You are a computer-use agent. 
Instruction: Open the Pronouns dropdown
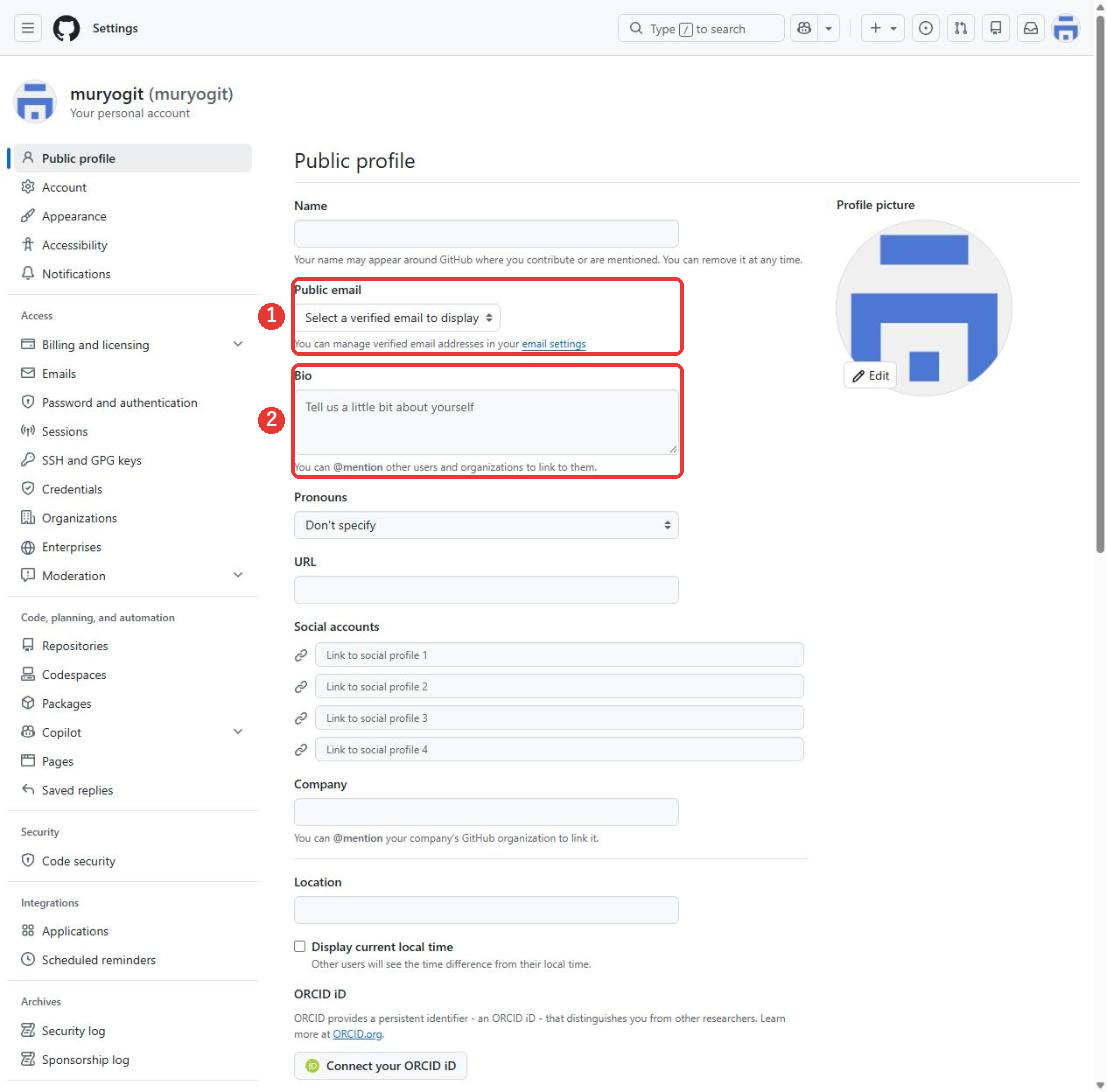[486, 525]
